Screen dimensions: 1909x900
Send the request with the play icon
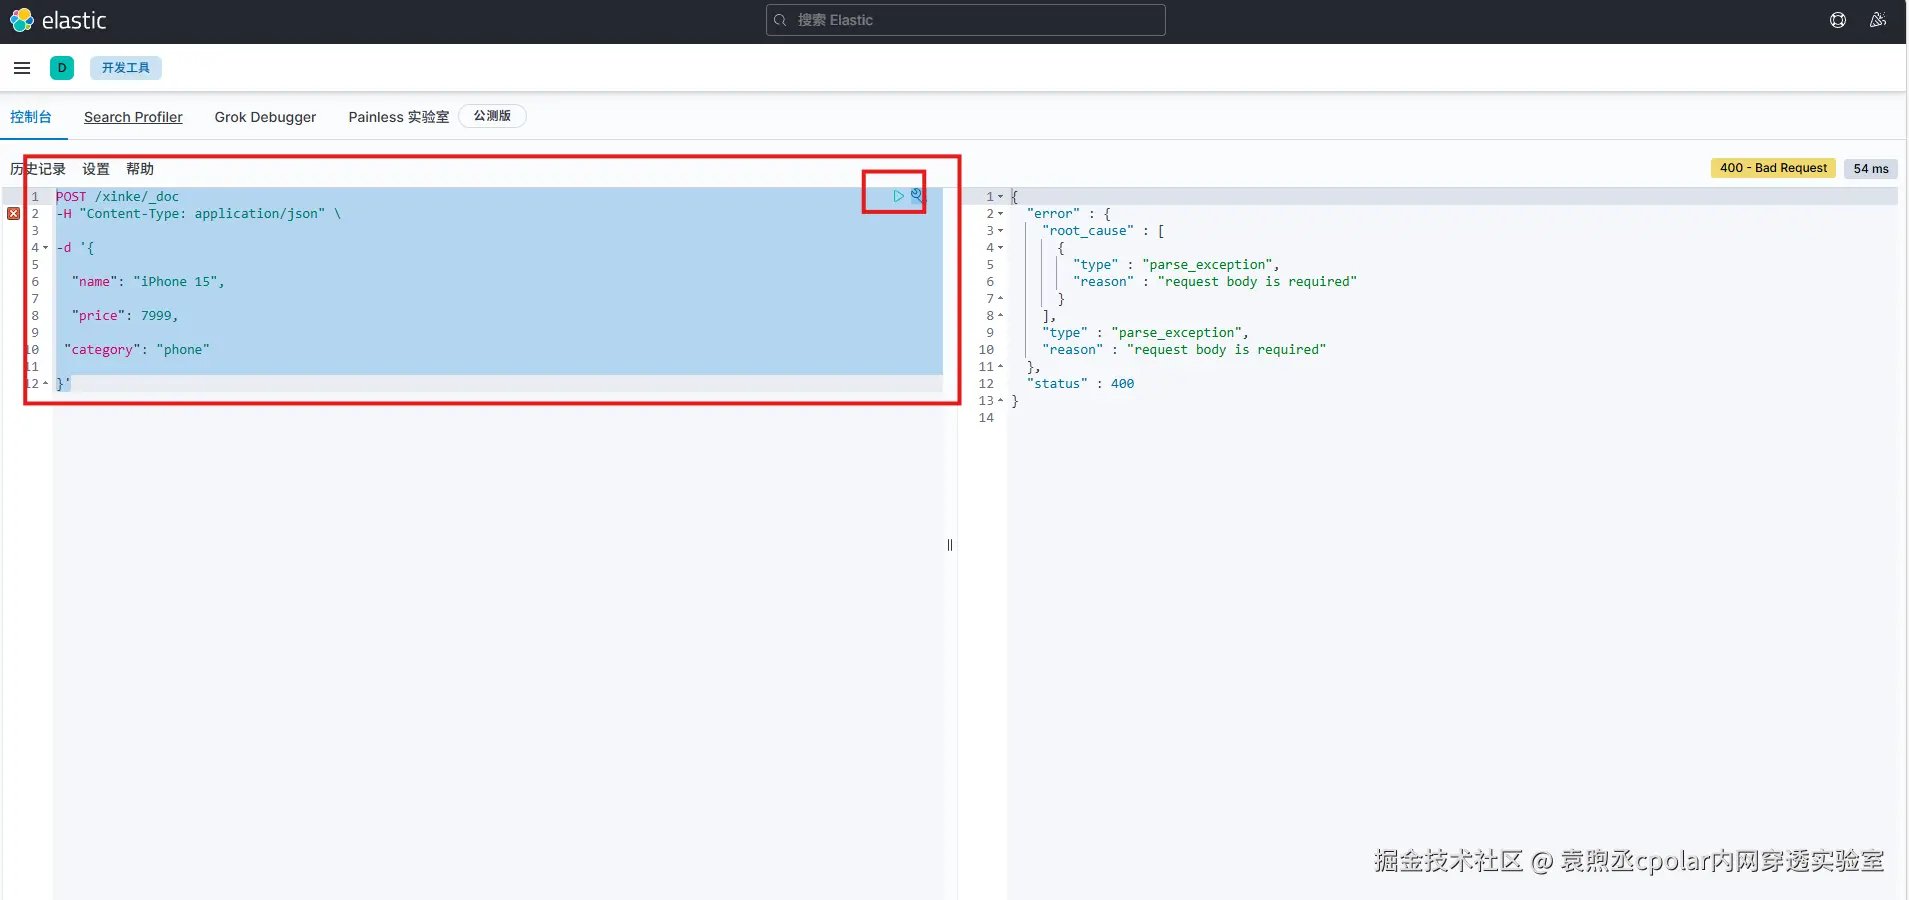[898, 196]
